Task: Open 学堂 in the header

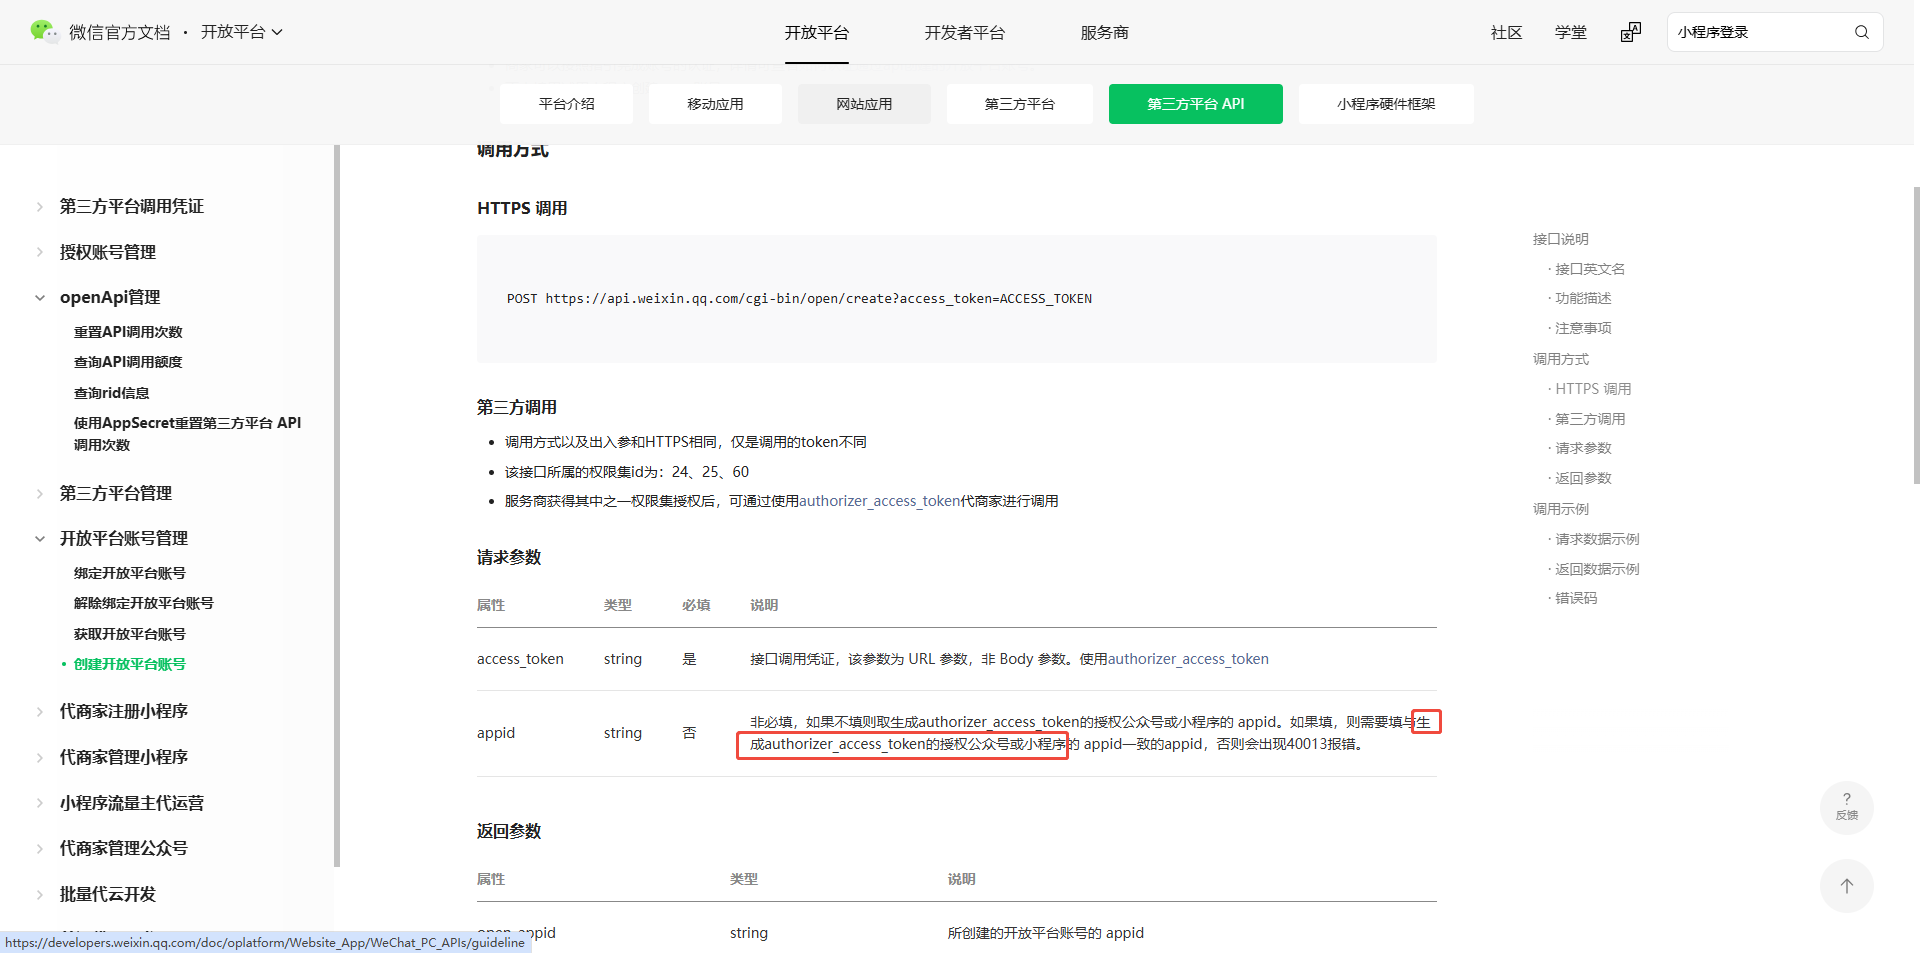Action: [x=1570, y=33]
